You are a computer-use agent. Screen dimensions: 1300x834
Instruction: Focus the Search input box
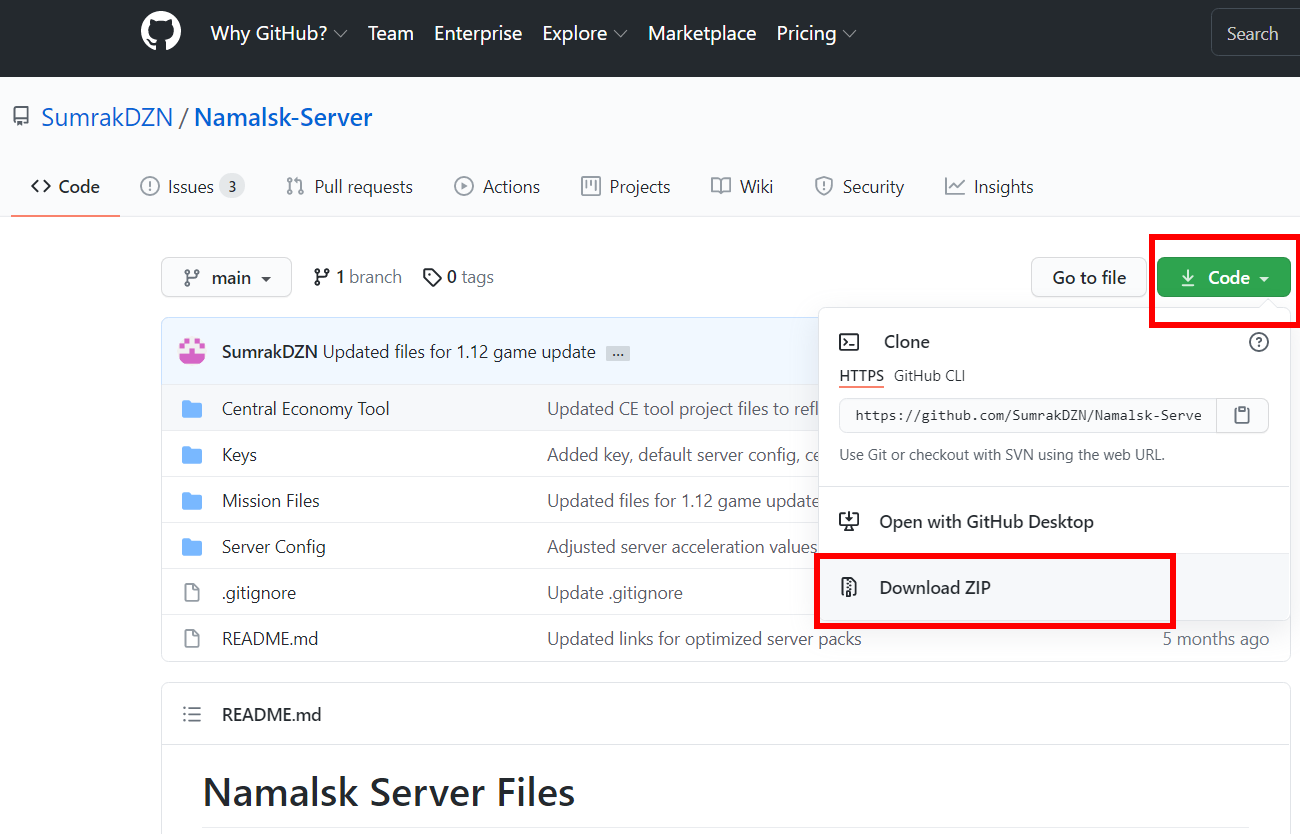click(1255, 33)
